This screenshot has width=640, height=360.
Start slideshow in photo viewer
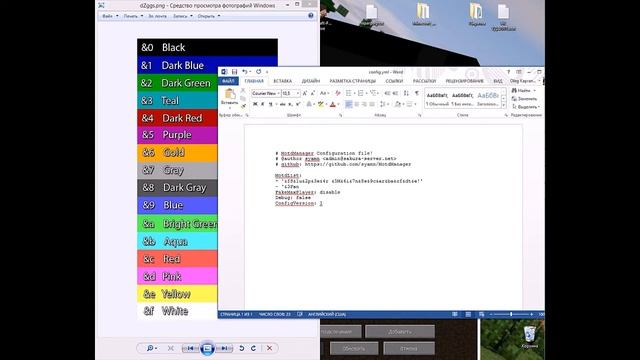[x=207, y=348]
